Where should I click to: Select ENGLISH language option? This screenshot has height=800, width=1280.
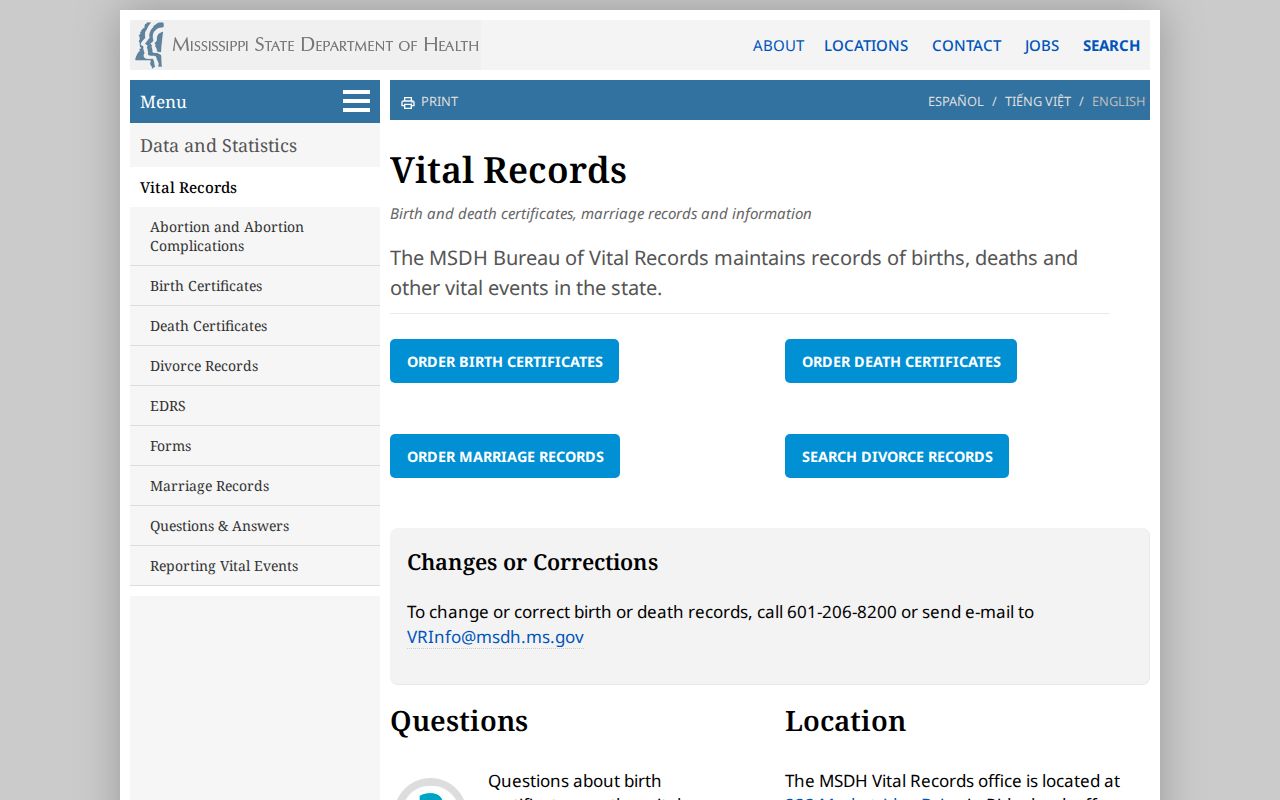point(1118,101)
